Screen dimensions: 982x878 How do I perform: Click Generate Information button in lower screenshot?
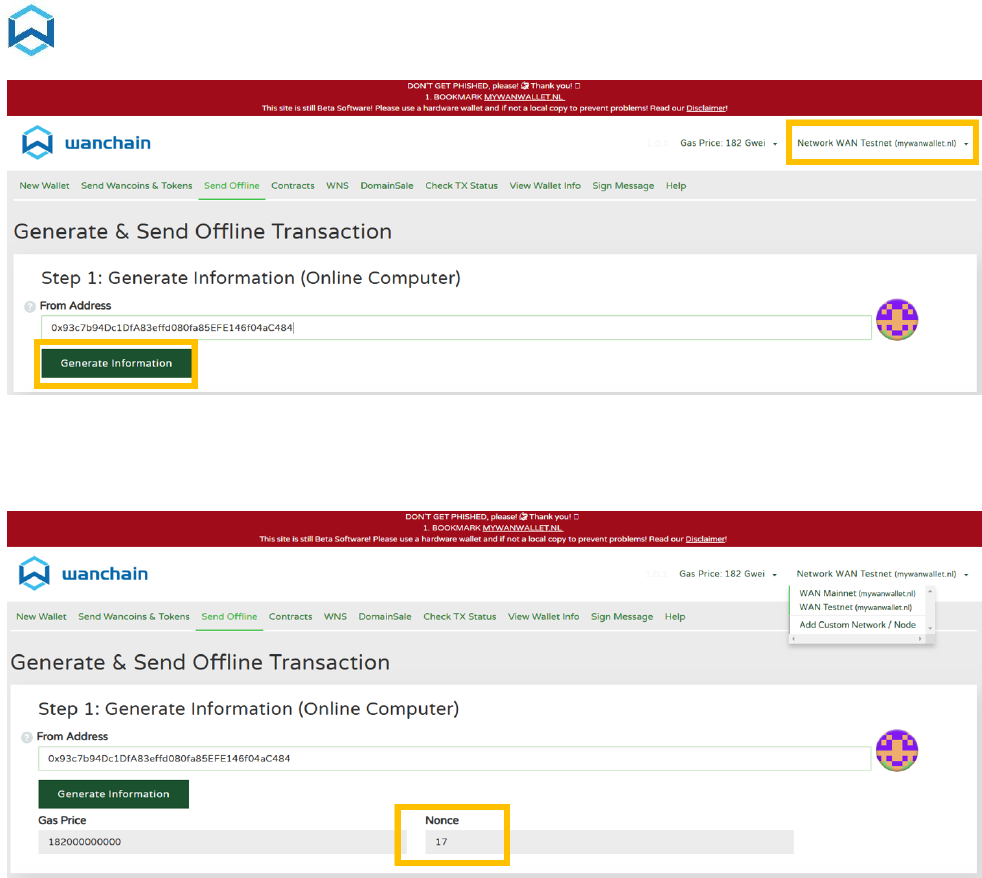coord(113,794)
